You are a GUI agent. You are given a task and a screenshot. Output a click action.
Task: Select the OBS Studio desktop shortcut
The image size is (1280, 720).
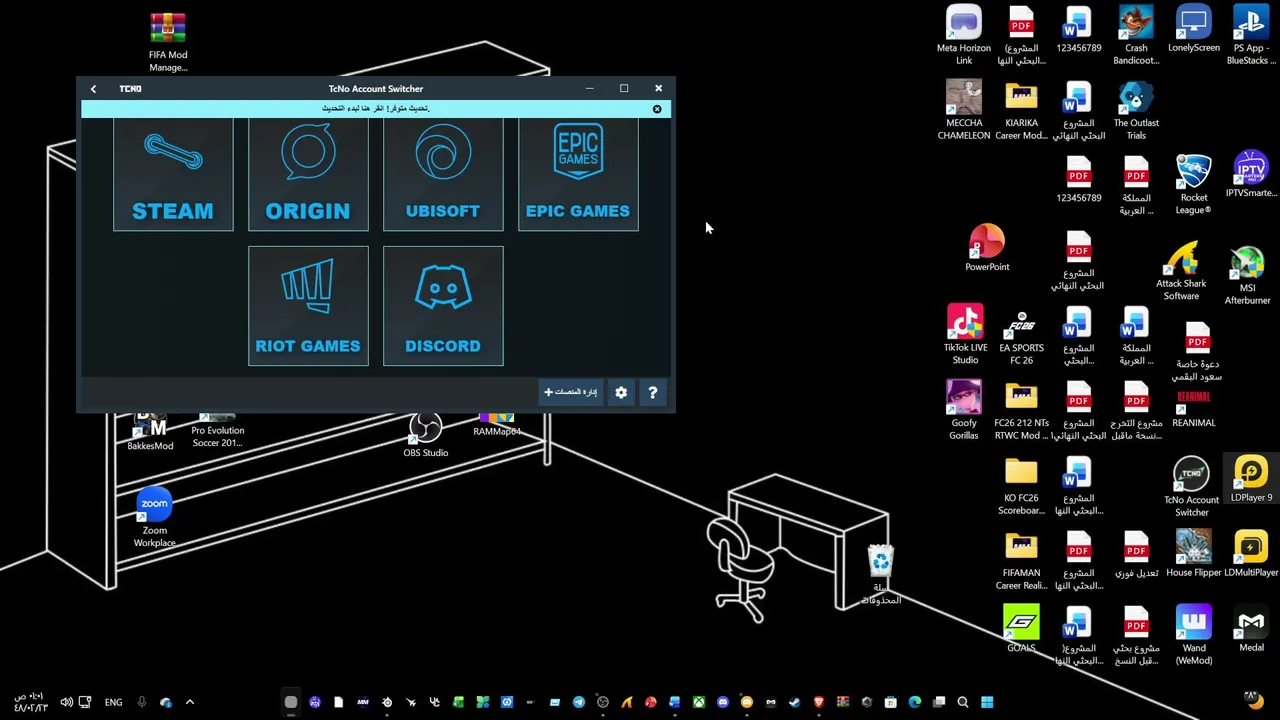pyautogui.click(x=425, y=436)
